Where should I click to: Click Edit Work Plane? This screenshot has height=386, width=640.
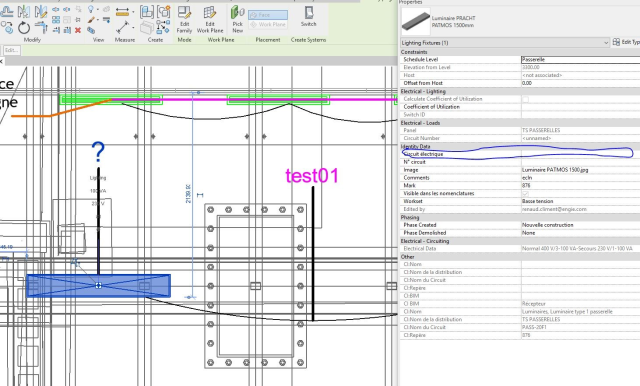(210, 19)
